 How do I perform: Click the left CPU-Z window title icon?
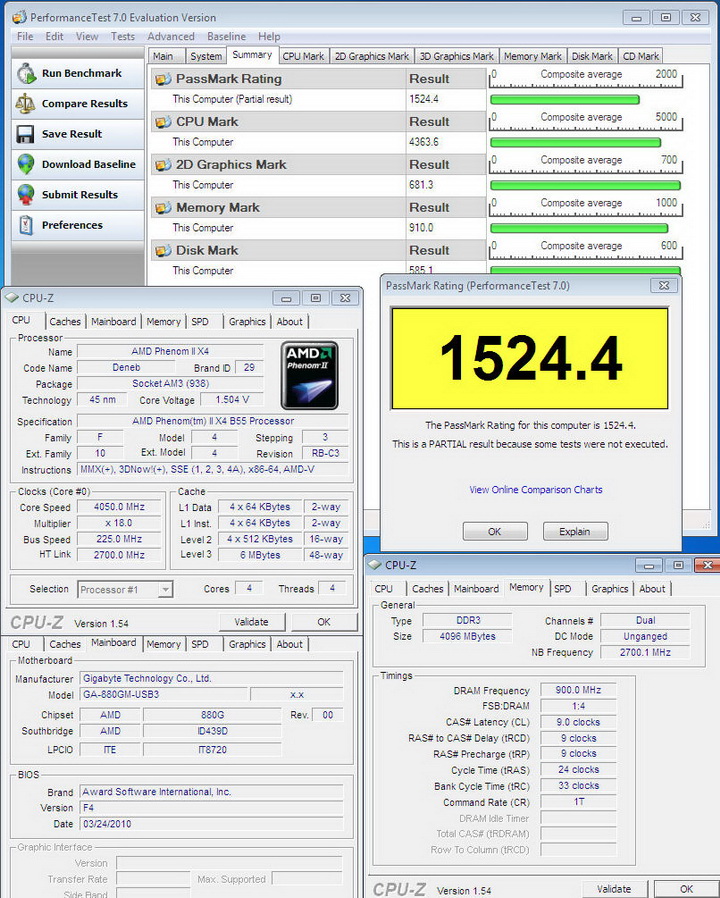point(11,298)
